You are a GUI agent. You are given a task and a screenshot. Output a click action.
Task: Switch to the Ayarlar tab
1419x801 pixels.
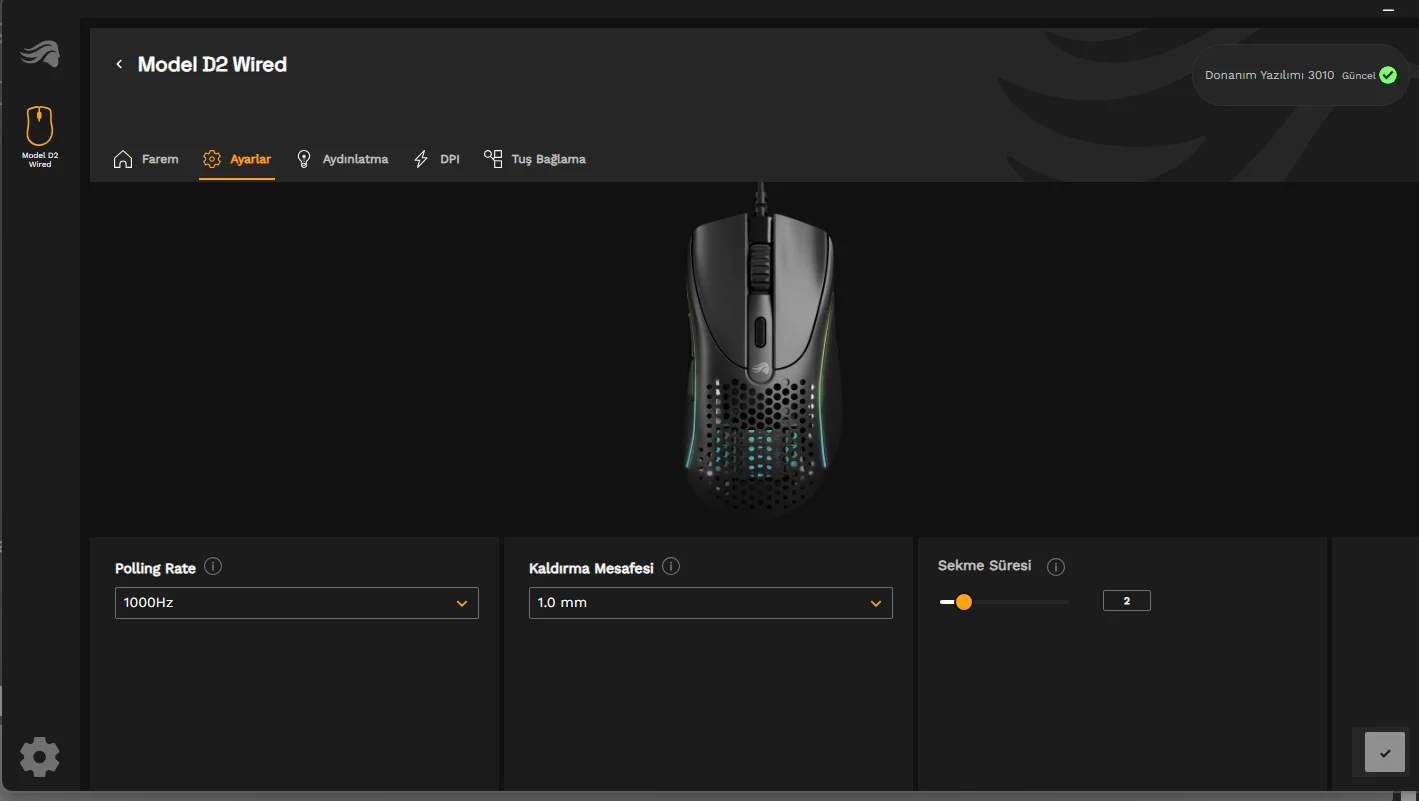(237, 159)
